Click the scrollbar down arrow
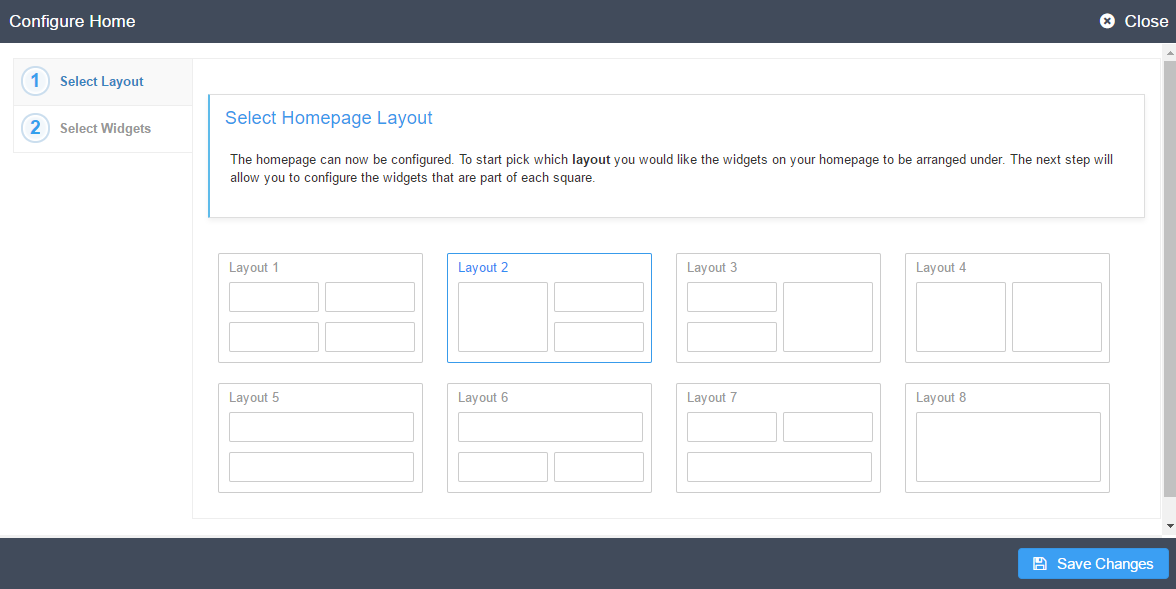1176x589 pixels. click(x=1169, y=526)
